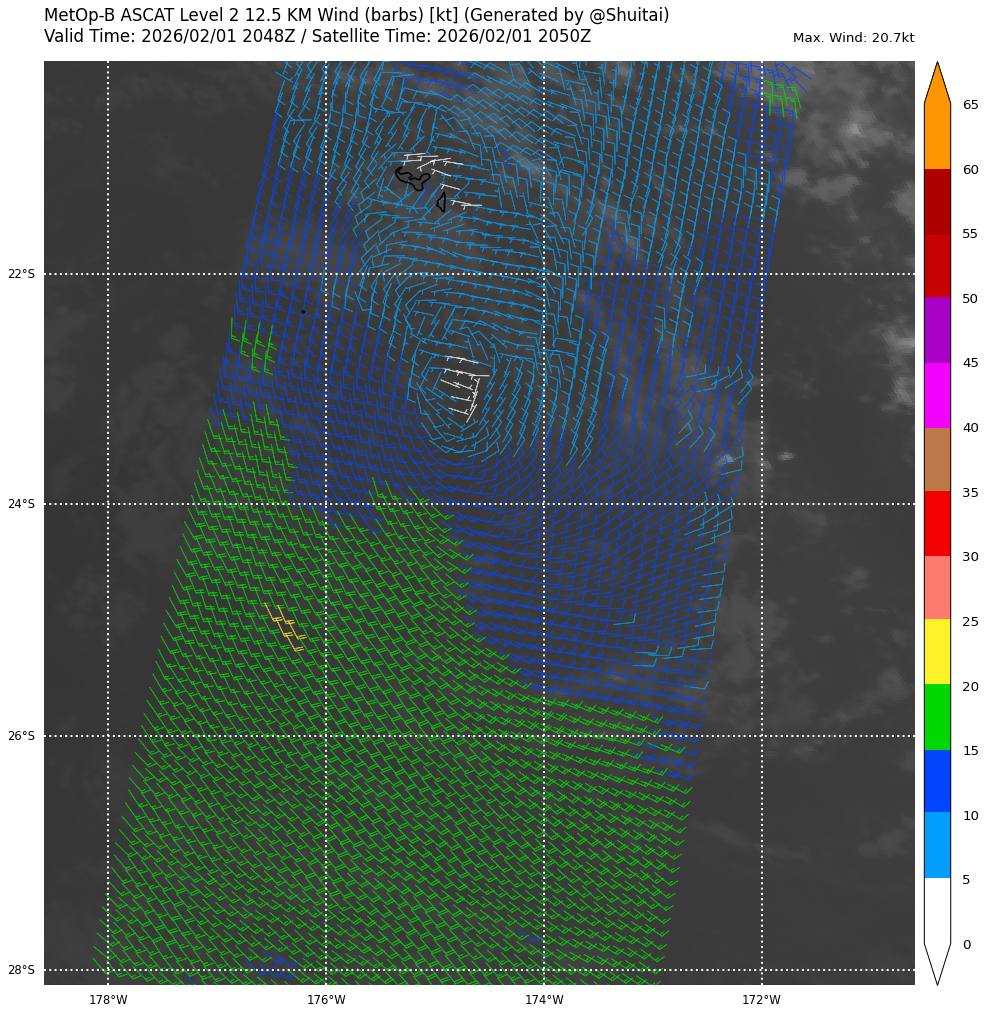Click the brown 35–40 kt colorbar segment
986x1014 pixels.
coord(937,459)
